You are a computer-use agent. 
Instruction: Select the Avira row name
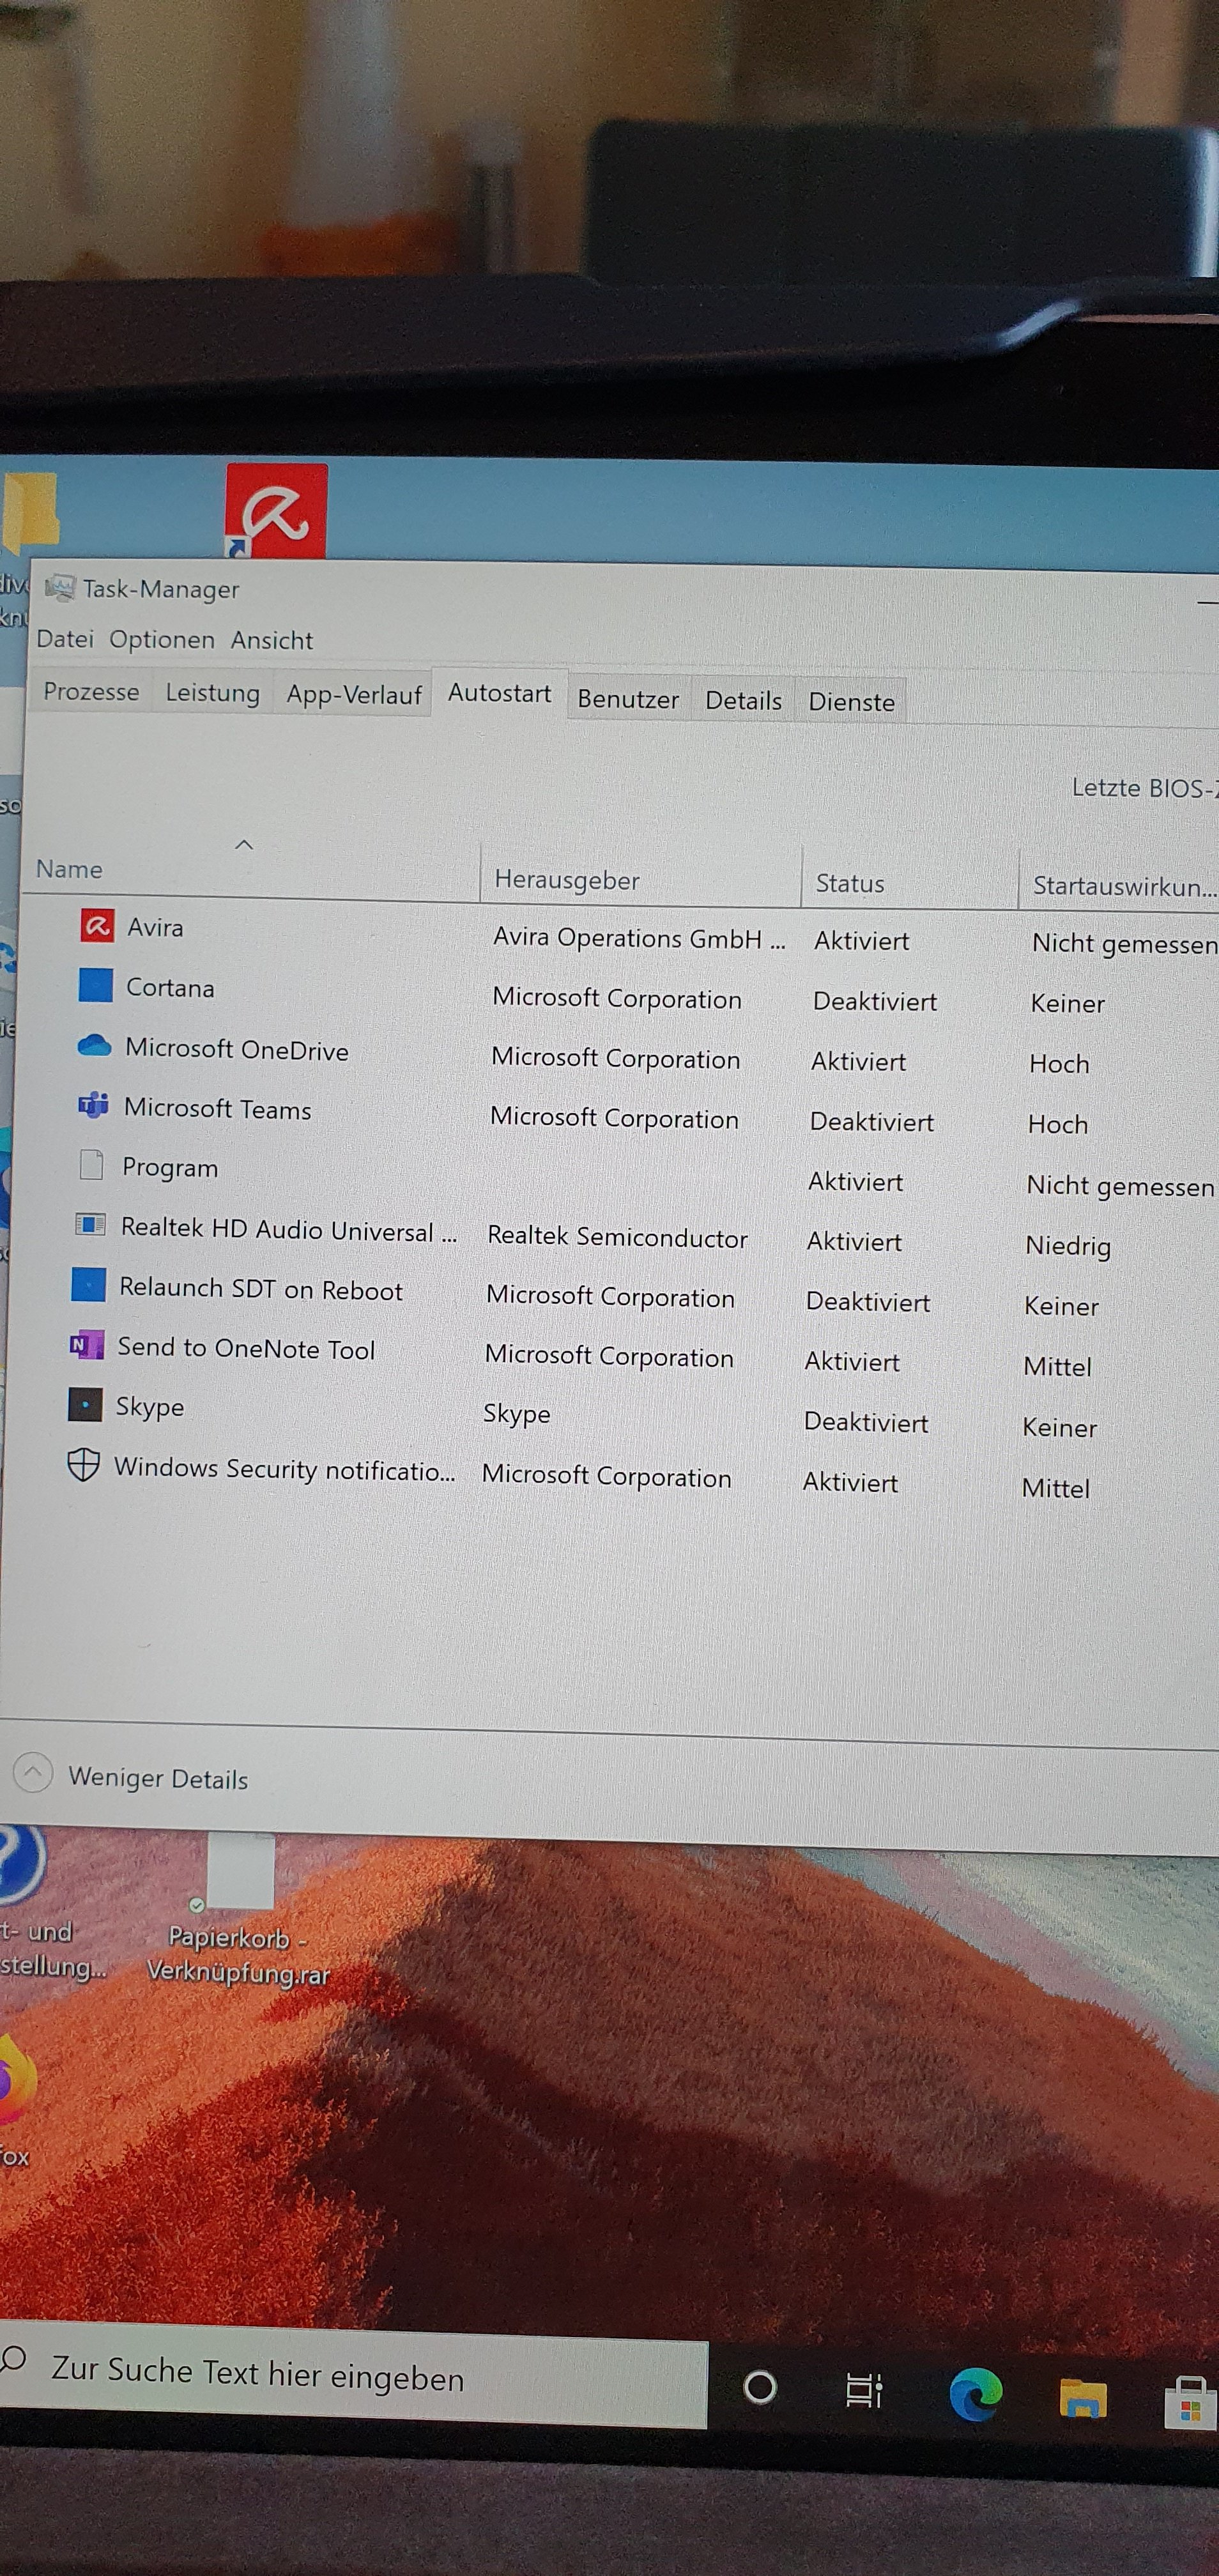pyautogui.click(x=155, y=928)
